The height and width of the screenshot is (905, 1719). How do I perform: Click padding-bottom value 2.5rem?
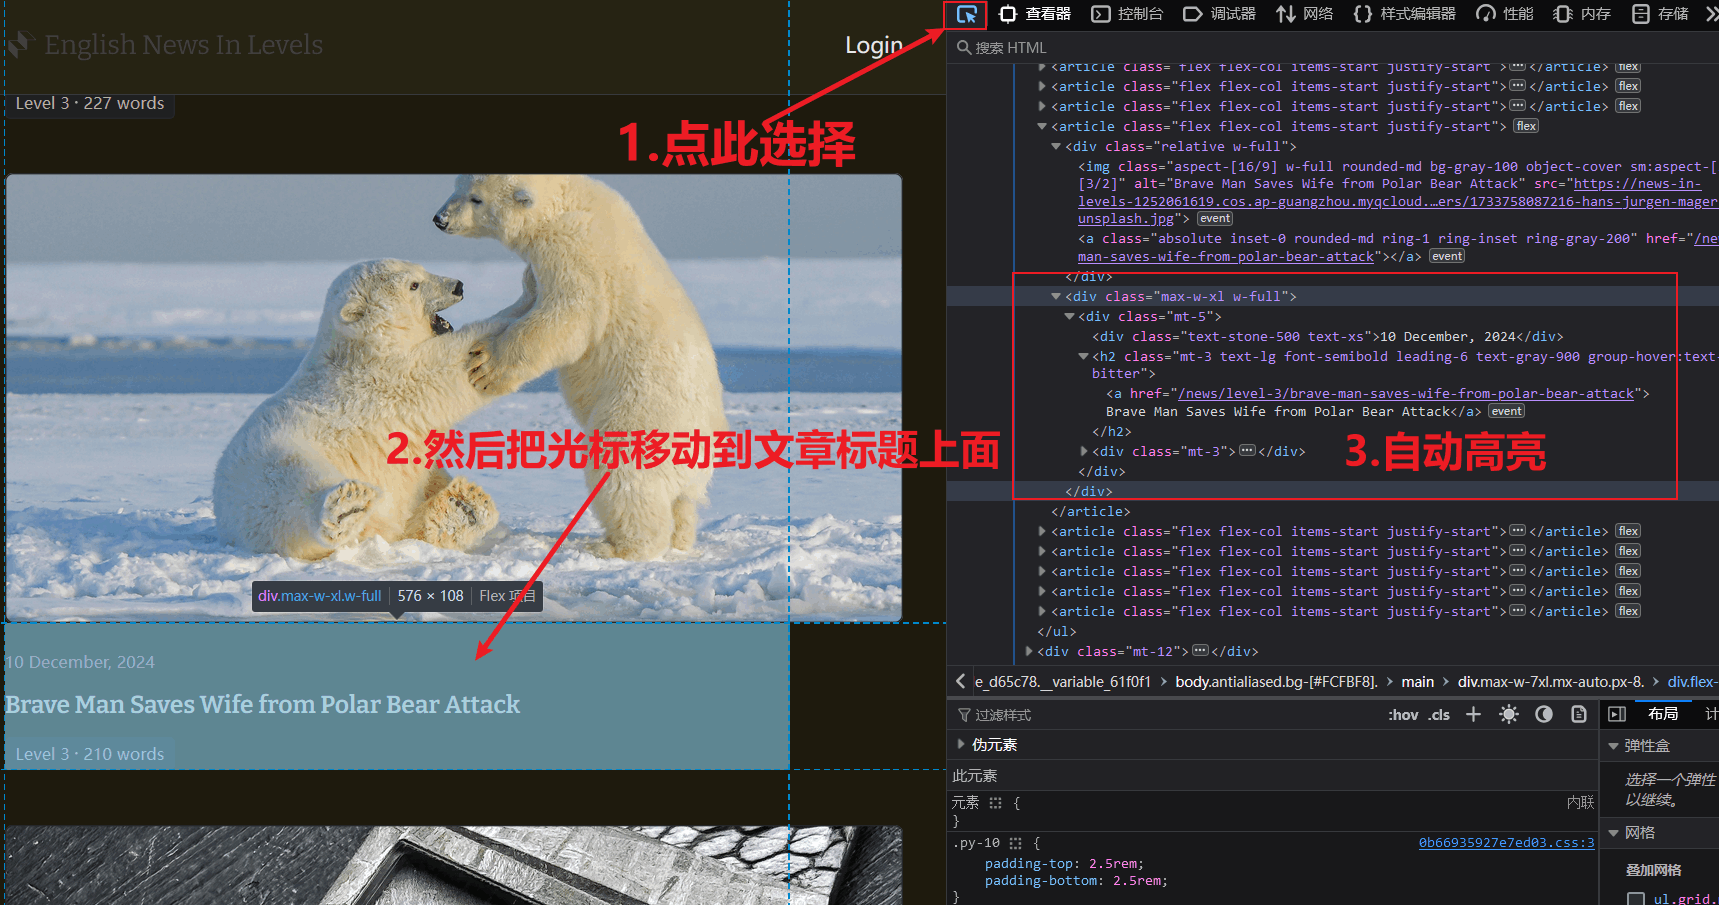1136,881
